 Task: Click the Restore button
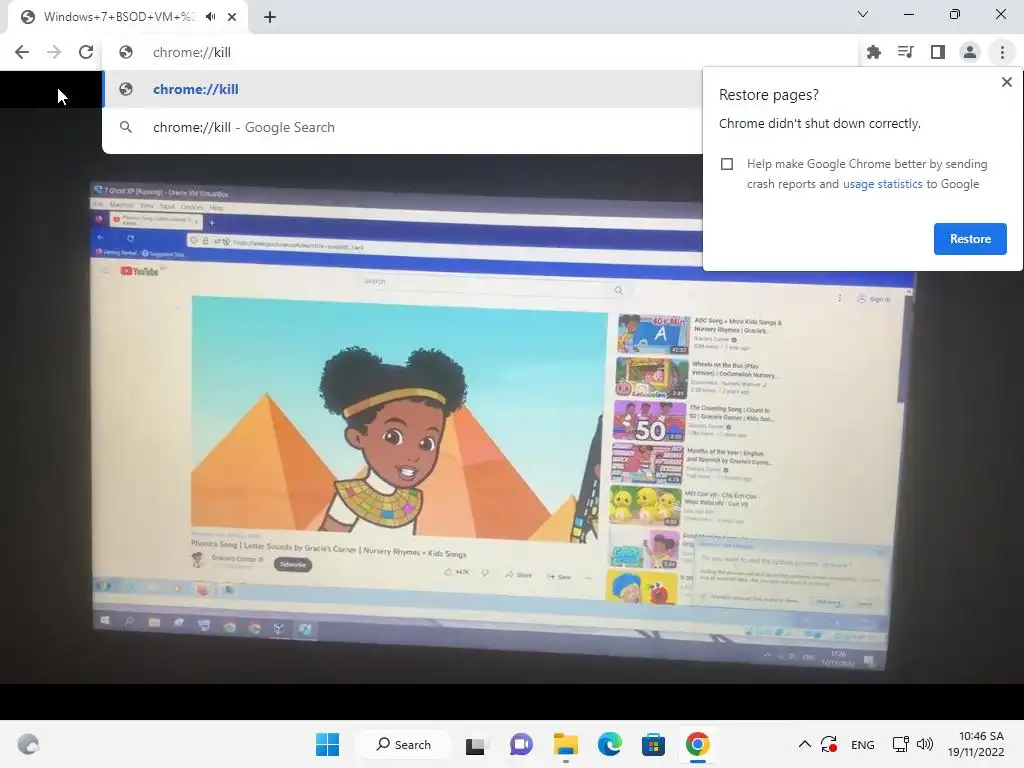(x=970, y=239)
